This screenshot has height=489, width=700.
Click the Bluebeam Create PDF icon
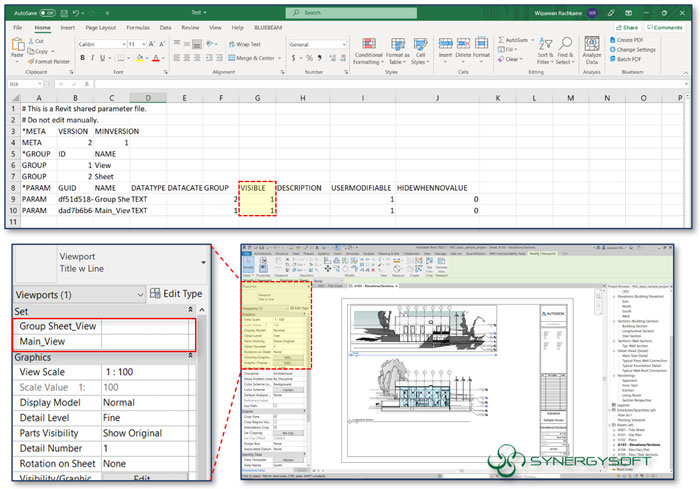[612, 40]
